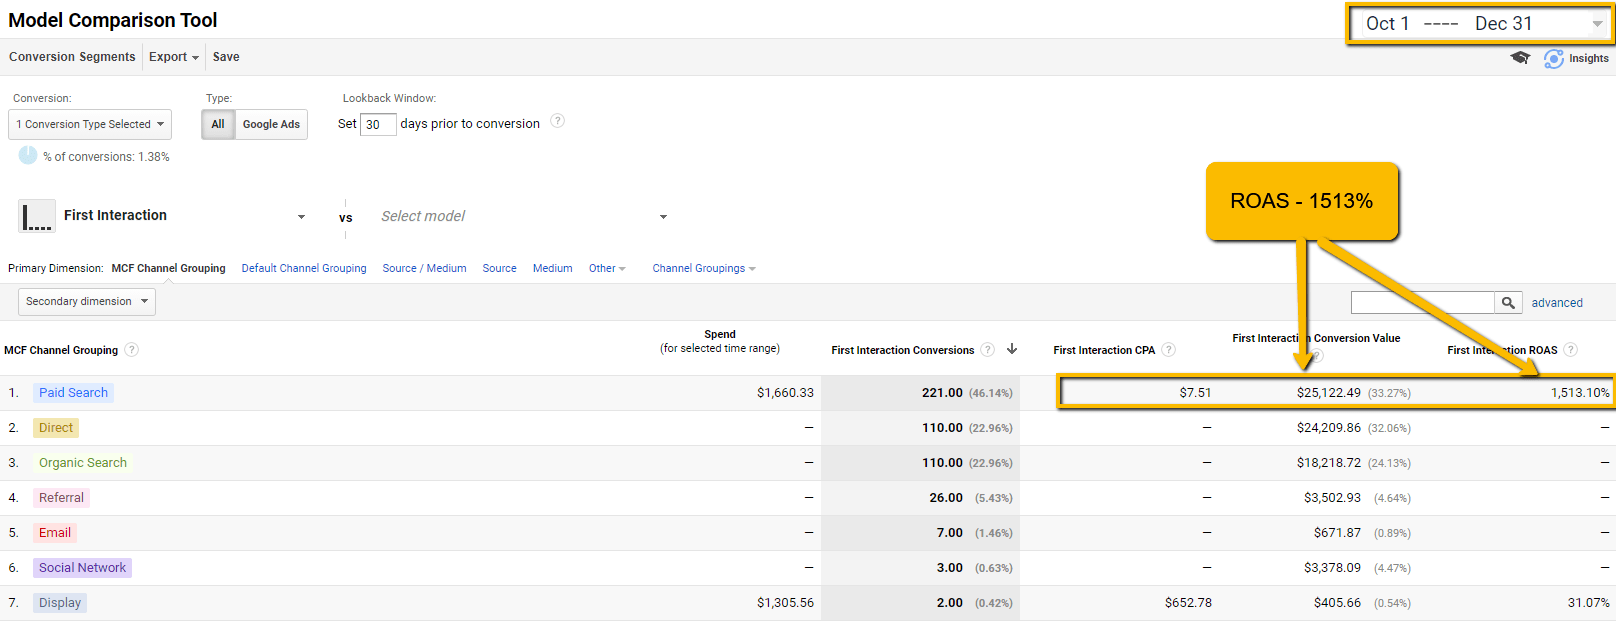Screen dimensions: 1616x624
Task: Sort by First Interaction Conversions header
Action: click(902, 350)
